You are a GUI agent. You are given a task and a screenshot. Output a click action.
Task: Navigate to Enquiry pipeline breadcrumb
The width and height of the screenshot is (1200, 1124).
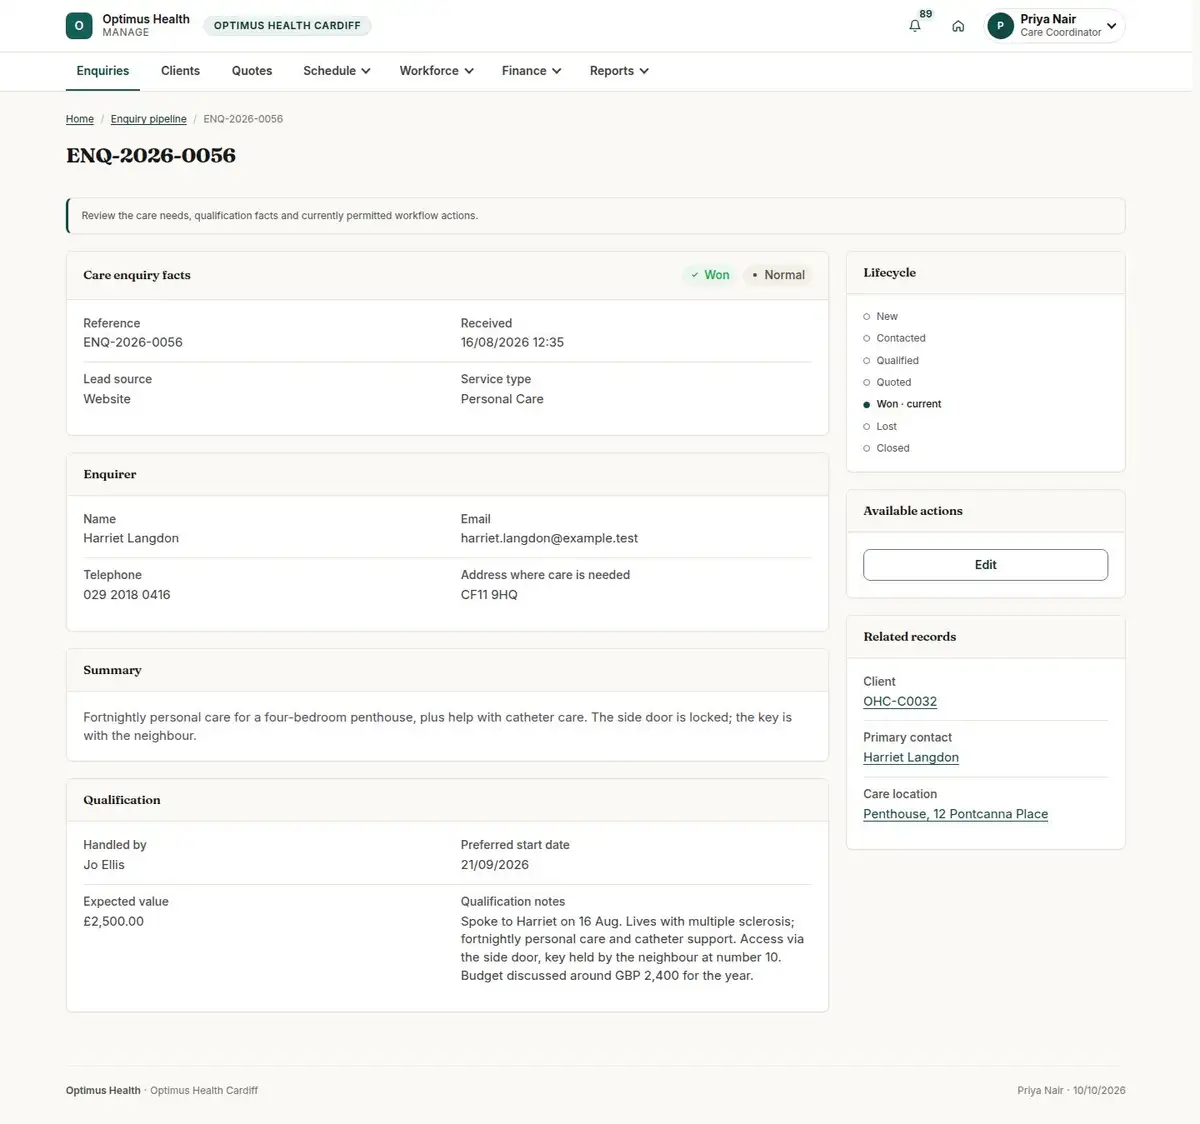(x=149, y=119)
